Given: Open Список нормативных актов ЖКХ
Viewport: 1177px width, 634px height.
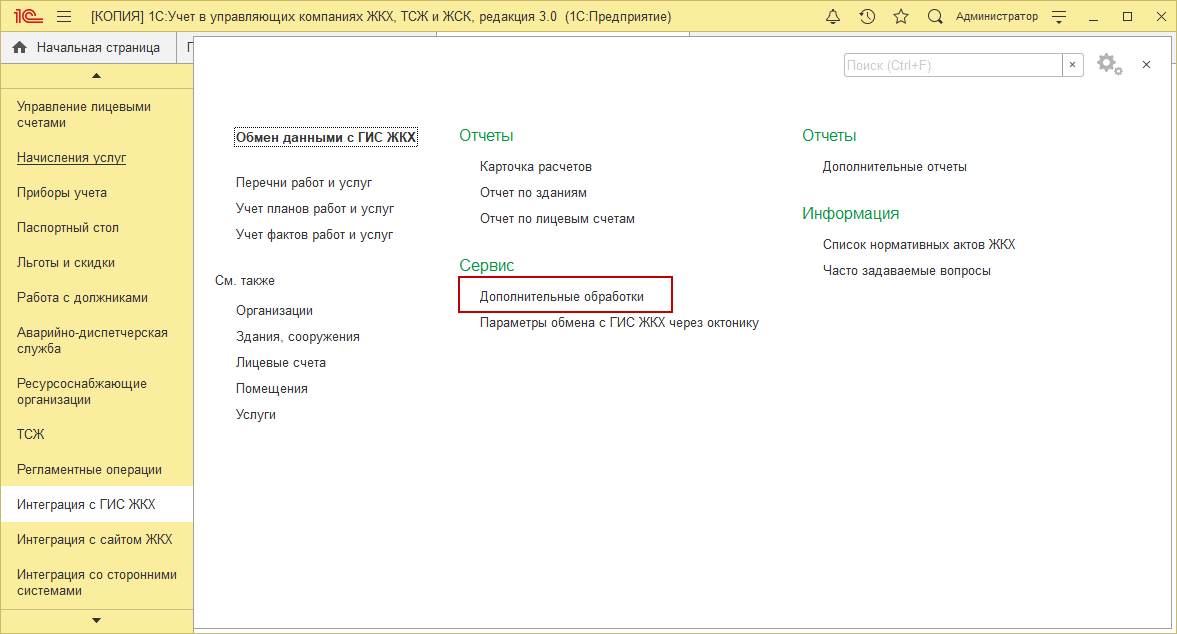Looking at the screenshot, I should pyautogui.click(x=919, y=245).
